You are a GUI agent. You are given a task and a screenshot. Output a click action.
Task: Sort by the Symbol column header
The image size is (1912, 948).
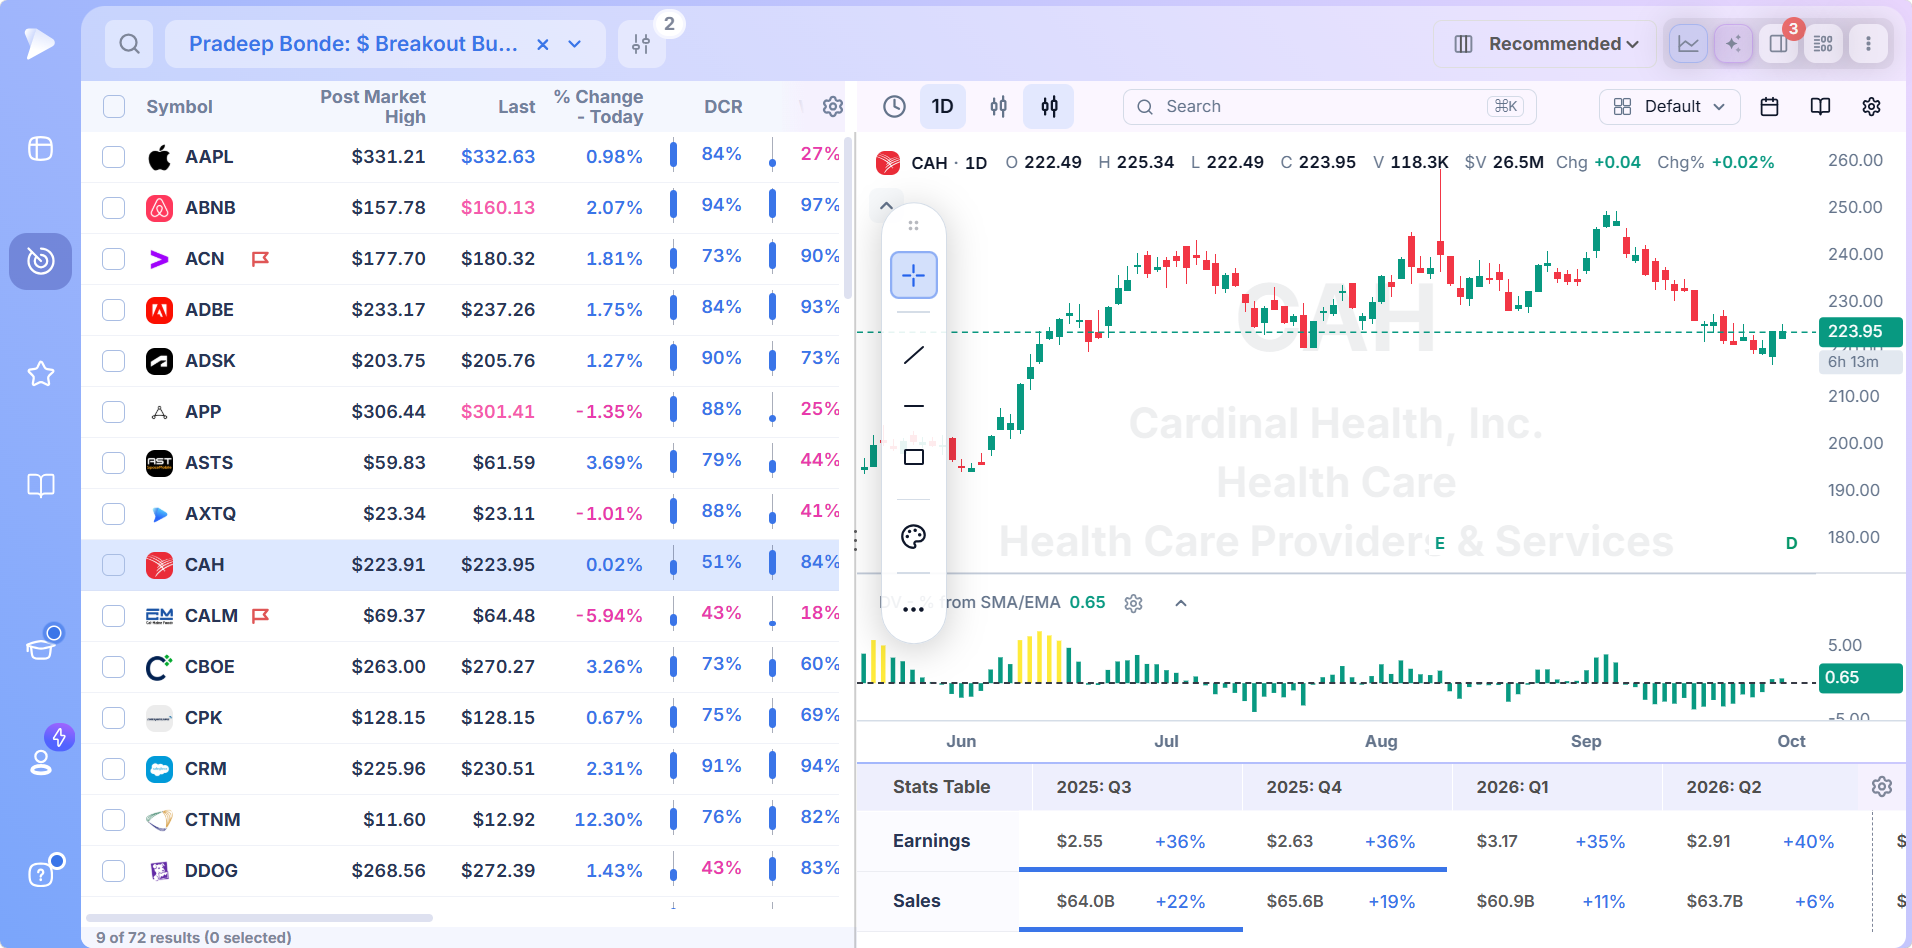point(179,107)
